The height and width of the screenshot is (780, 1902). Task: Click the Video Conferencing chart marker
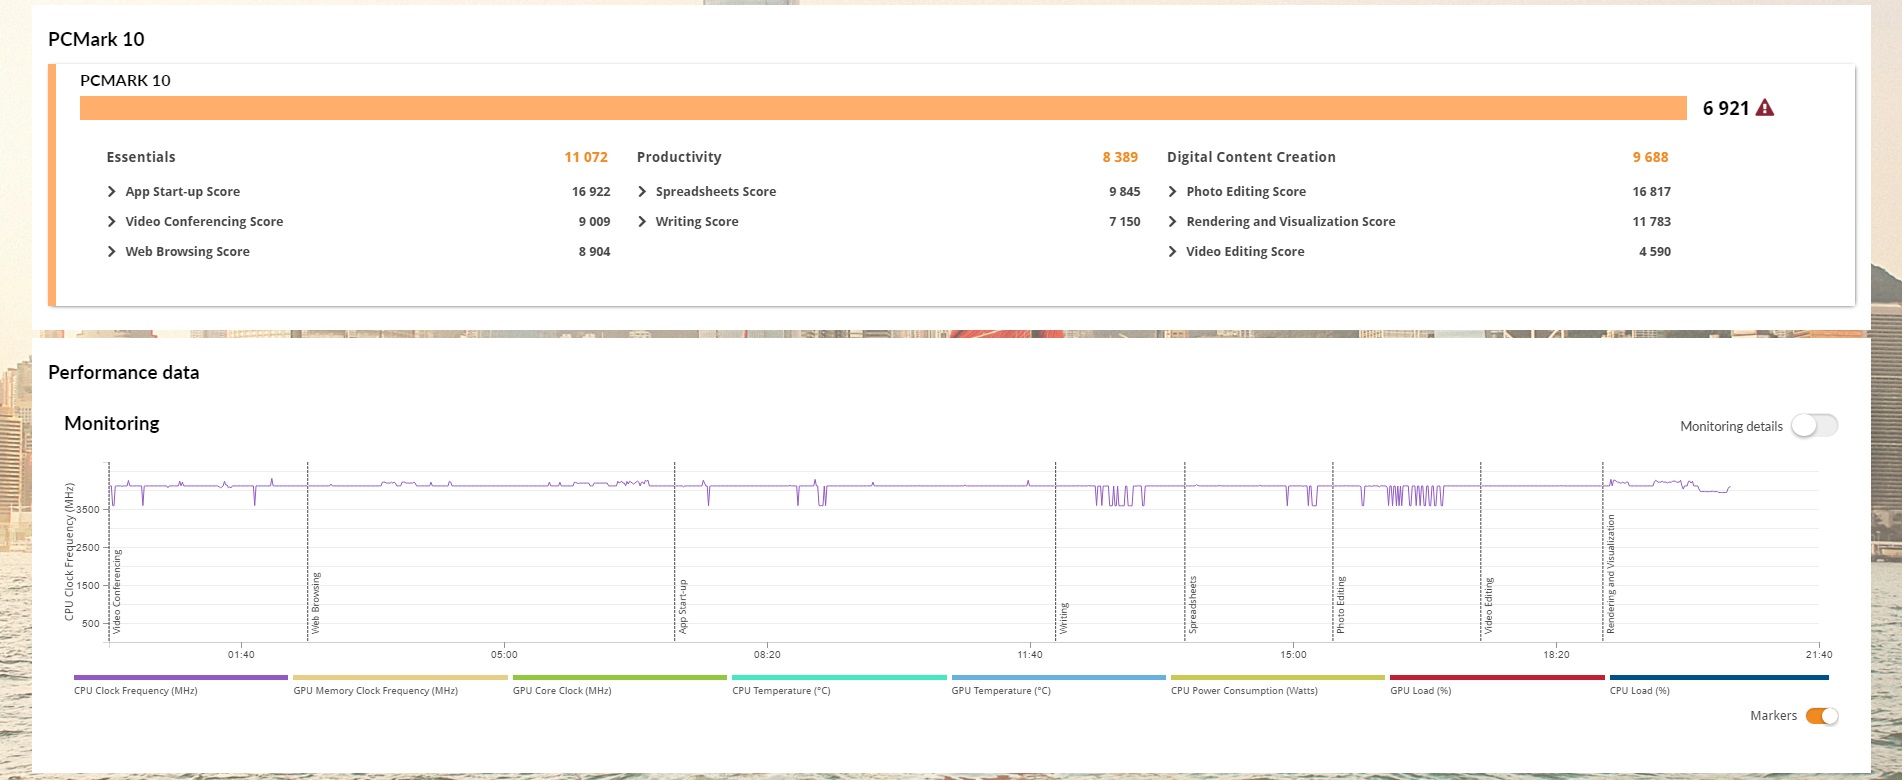click(117, 591)
